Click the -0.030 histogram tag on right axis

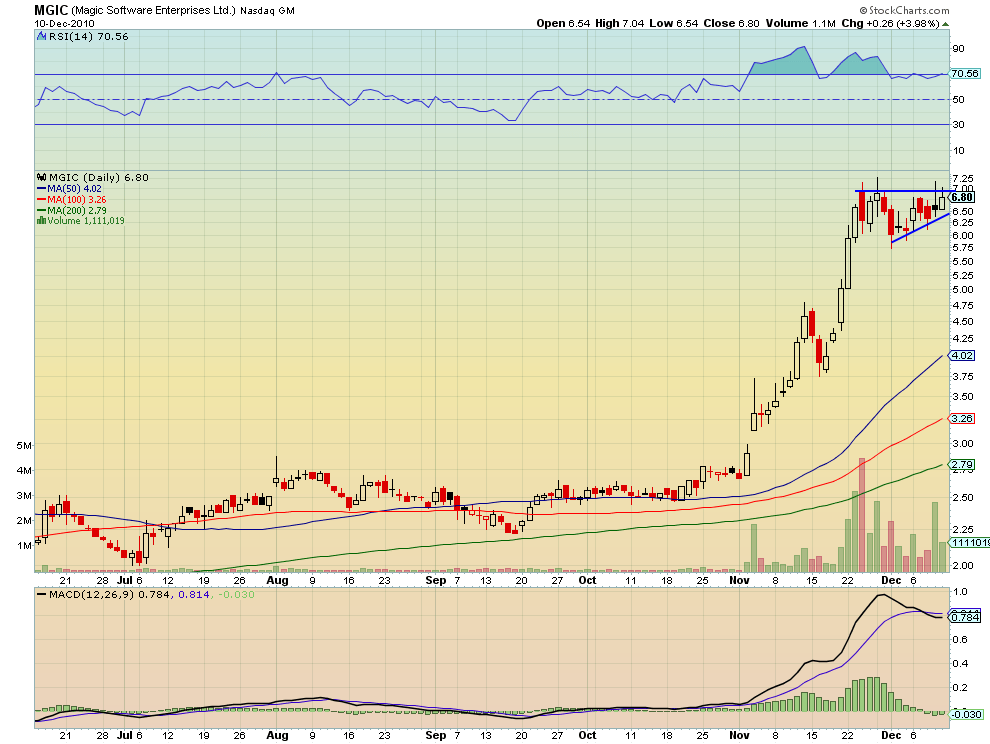pyautogui.click(x=967, y=714)
